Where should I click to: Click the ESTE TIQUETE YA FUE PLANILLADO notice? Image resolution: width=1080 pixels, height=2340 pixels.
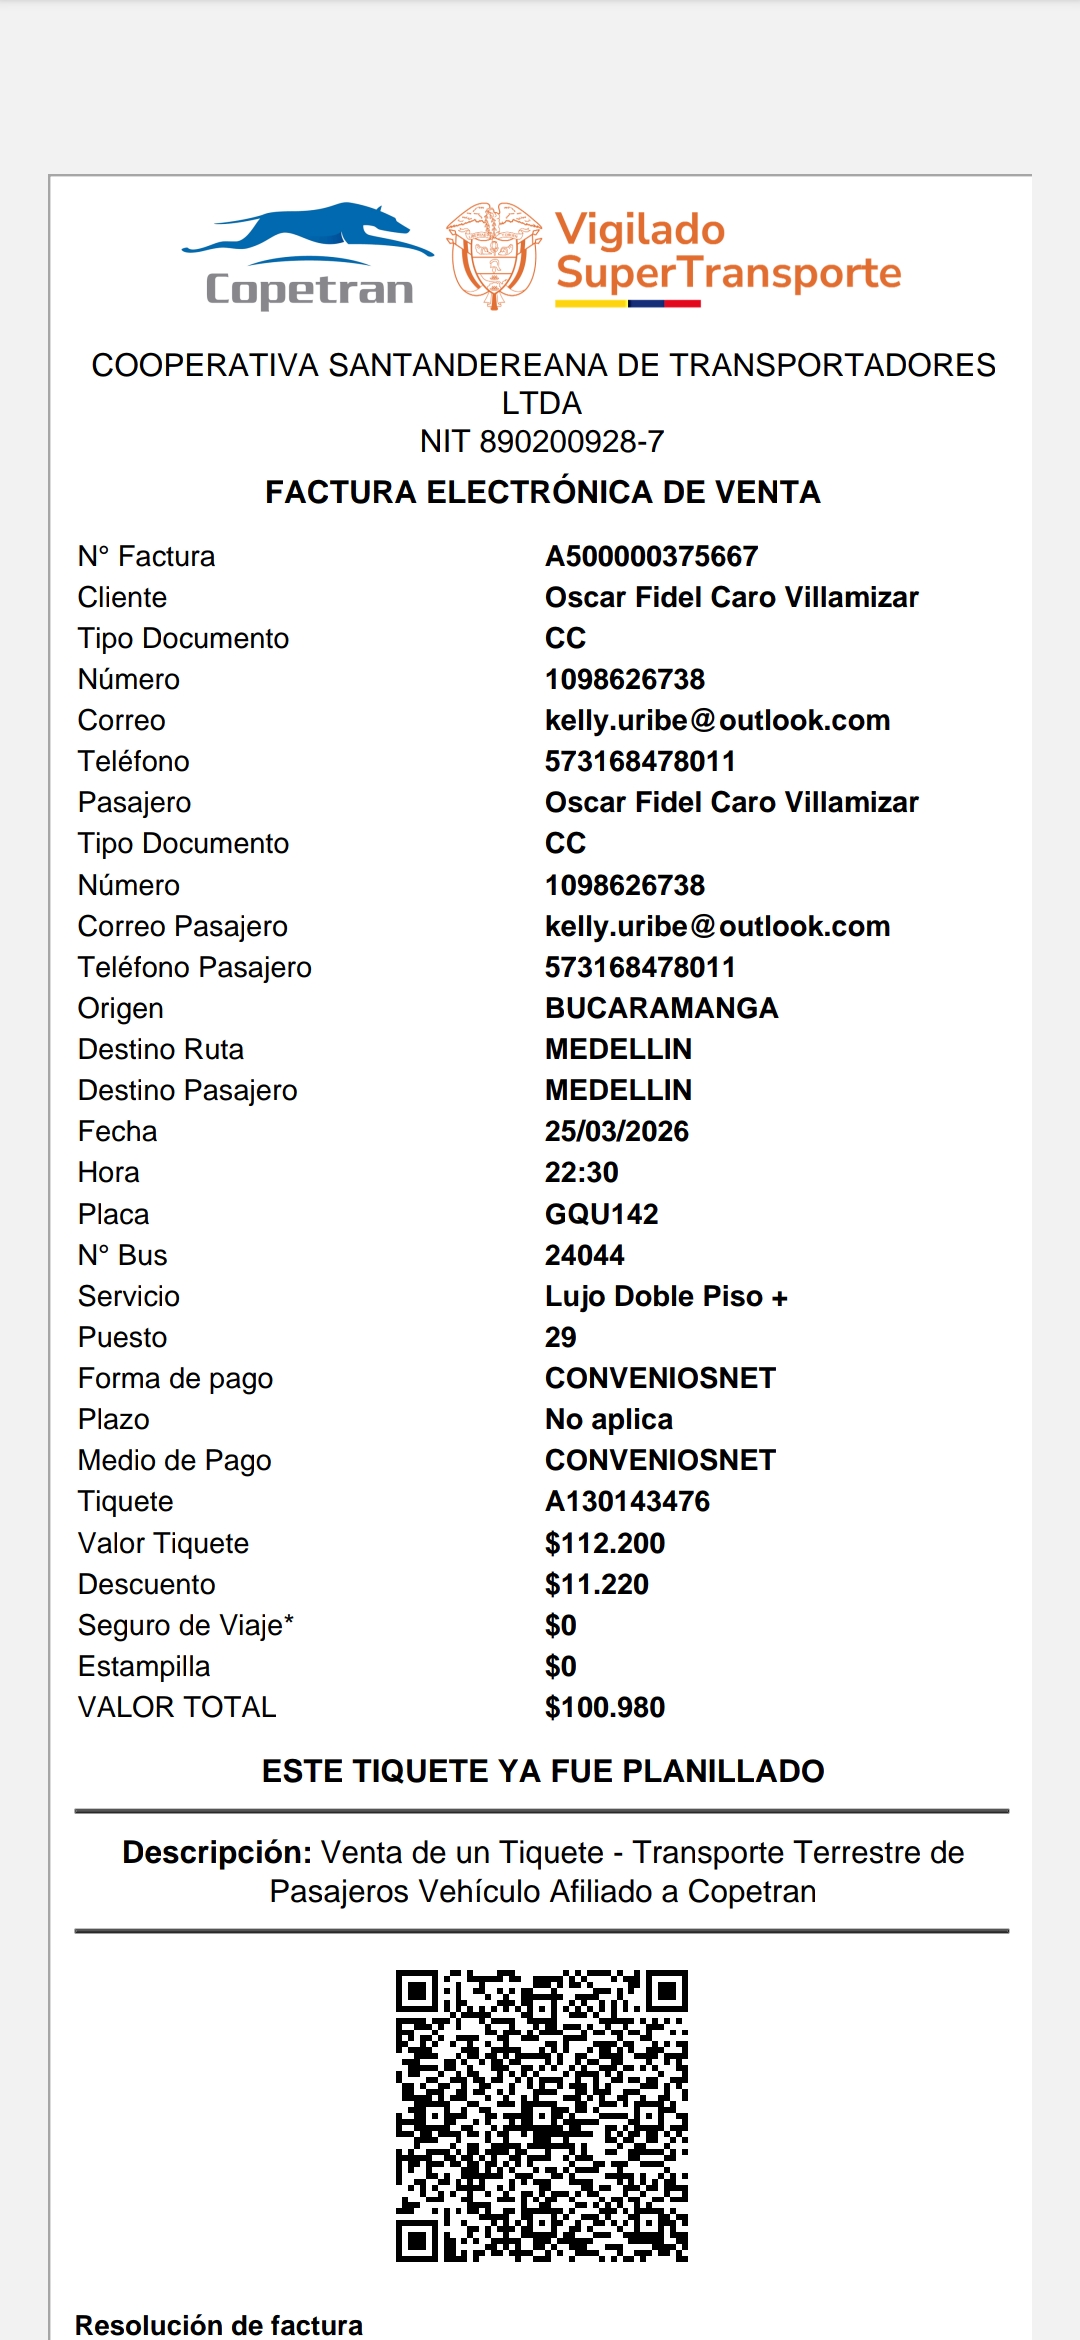click(542, 1771)
